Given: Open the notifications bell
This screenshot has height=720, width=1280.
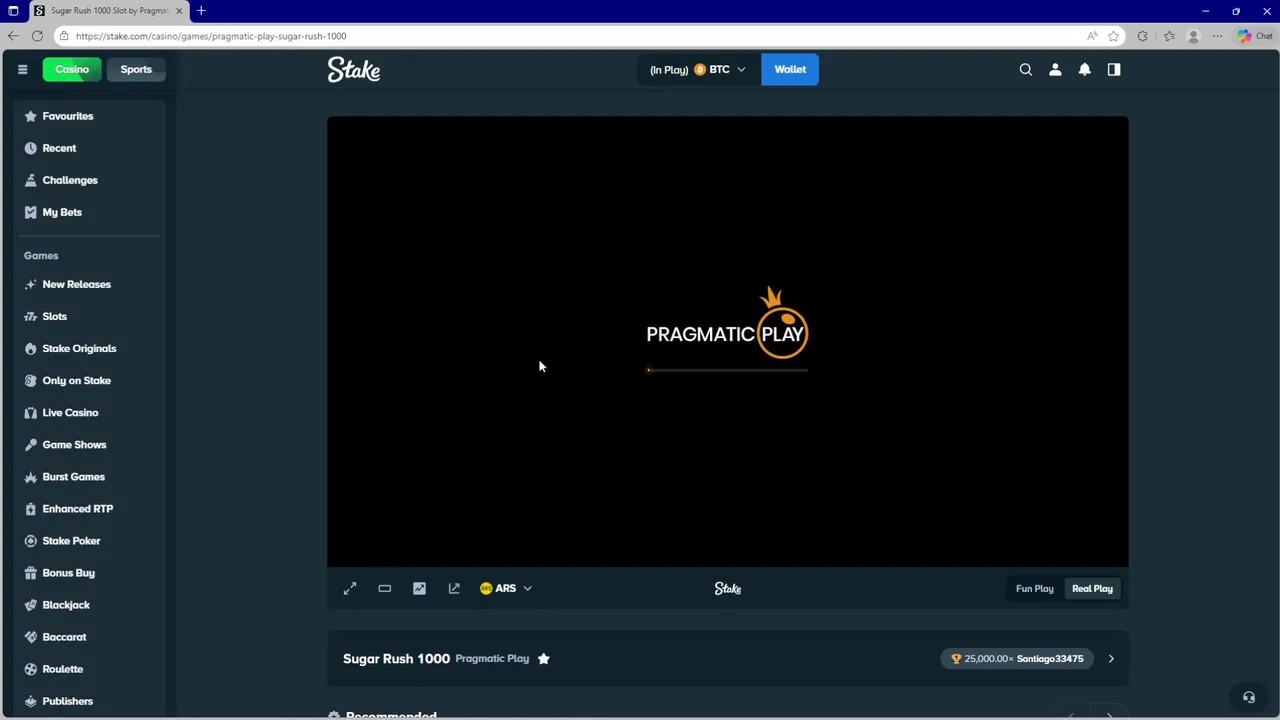Looking at the screenshot, I should coord(1084,69).
